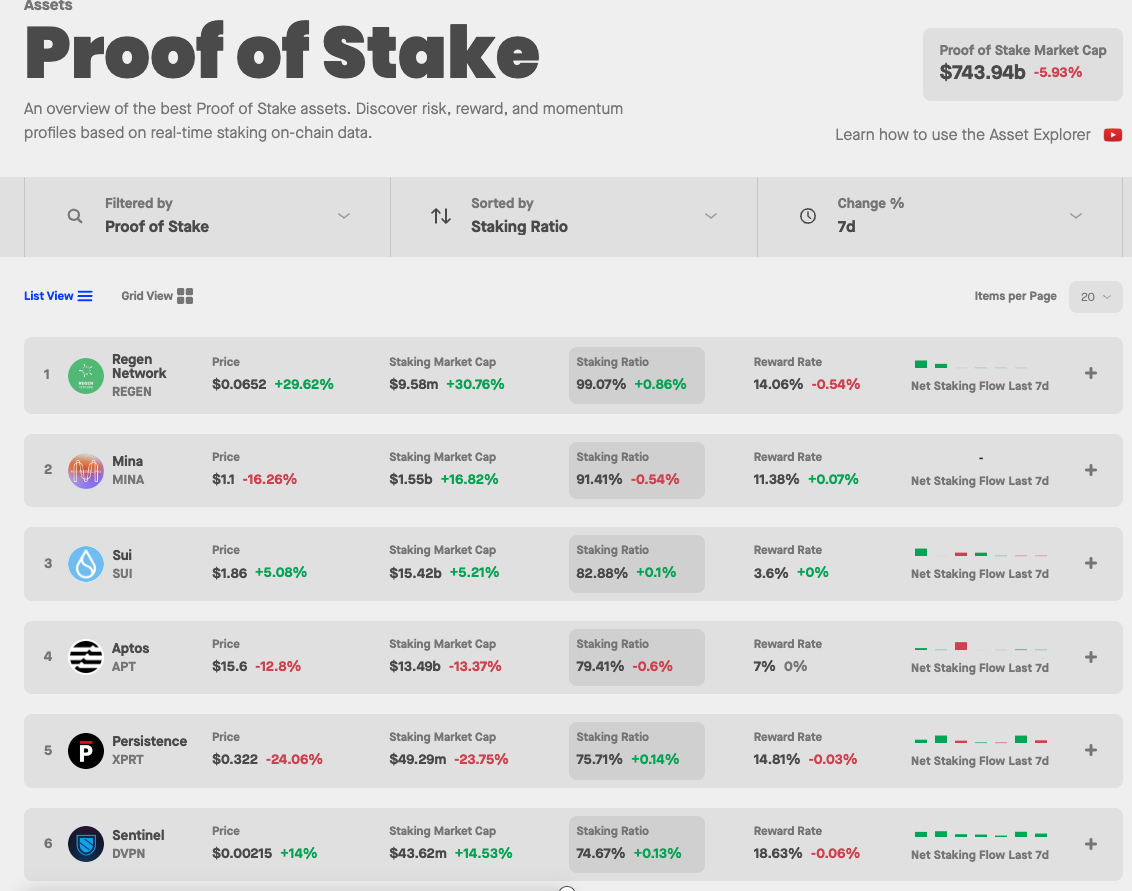The width and height of the screenshot is (1132, 891).
Task: Open the Persistence asset name link
Action: pos(149,742)
